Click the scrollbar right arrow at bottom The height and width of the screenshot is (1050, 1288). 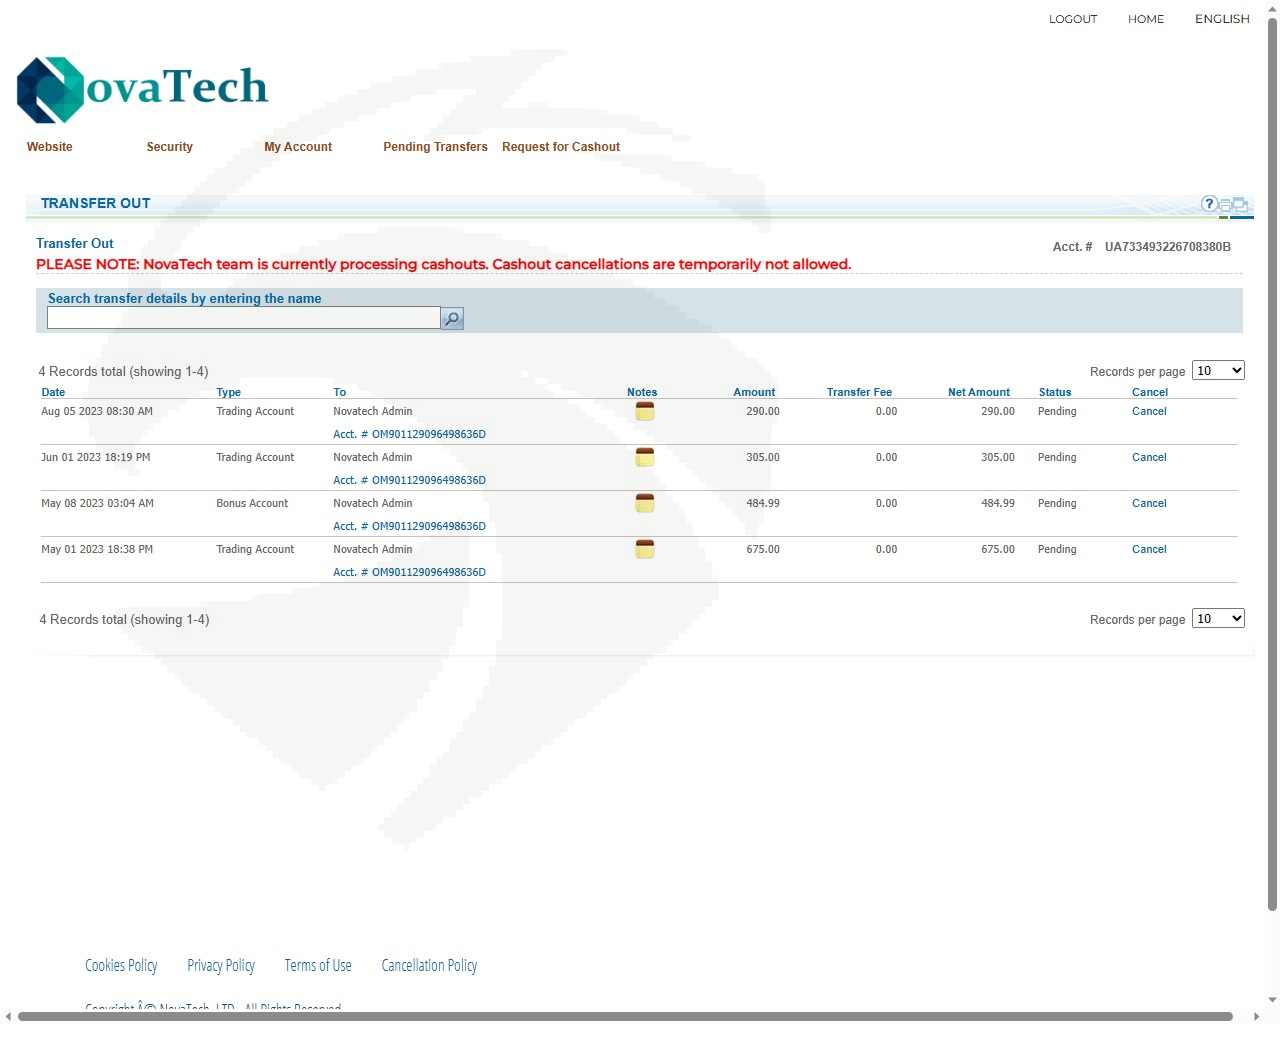[x=1256, y=1016]
